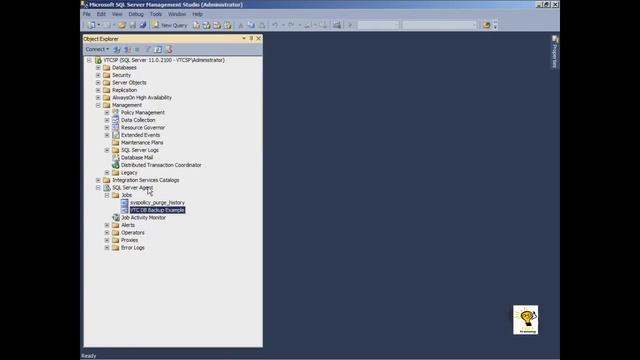Click the New Project toolbar icon

pos(91,25)
